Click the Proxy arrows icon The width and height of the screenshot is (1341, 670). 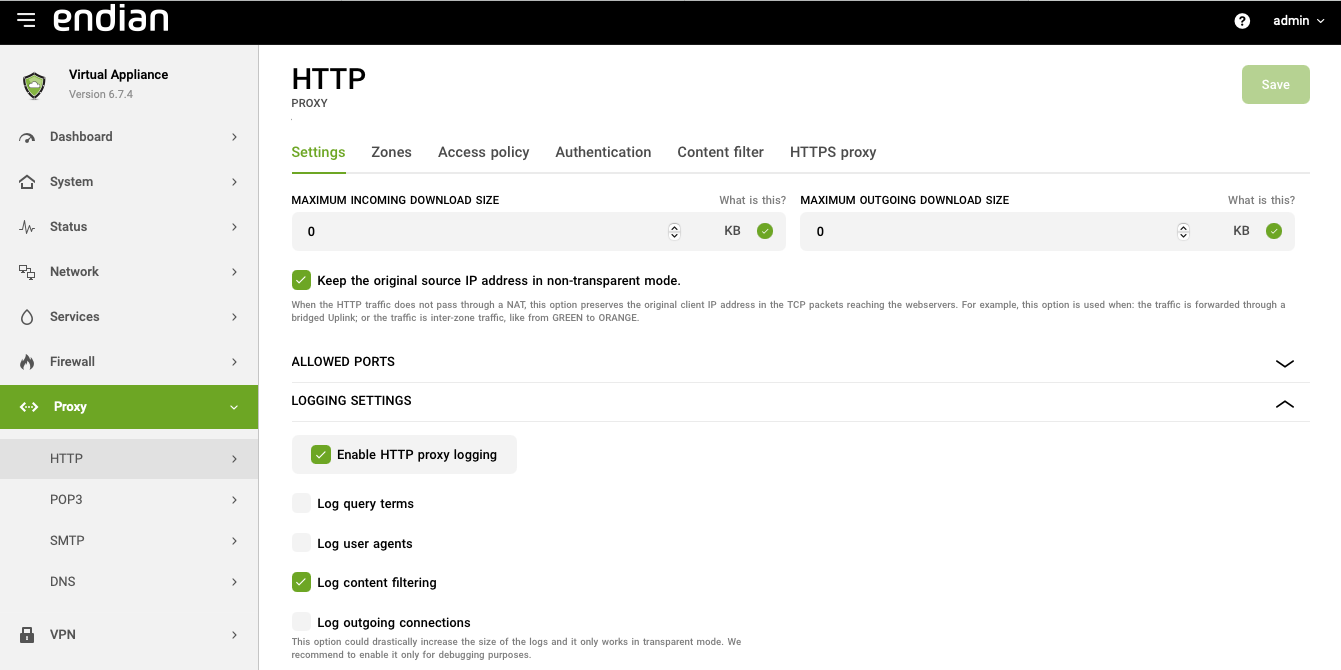[29, 407]
